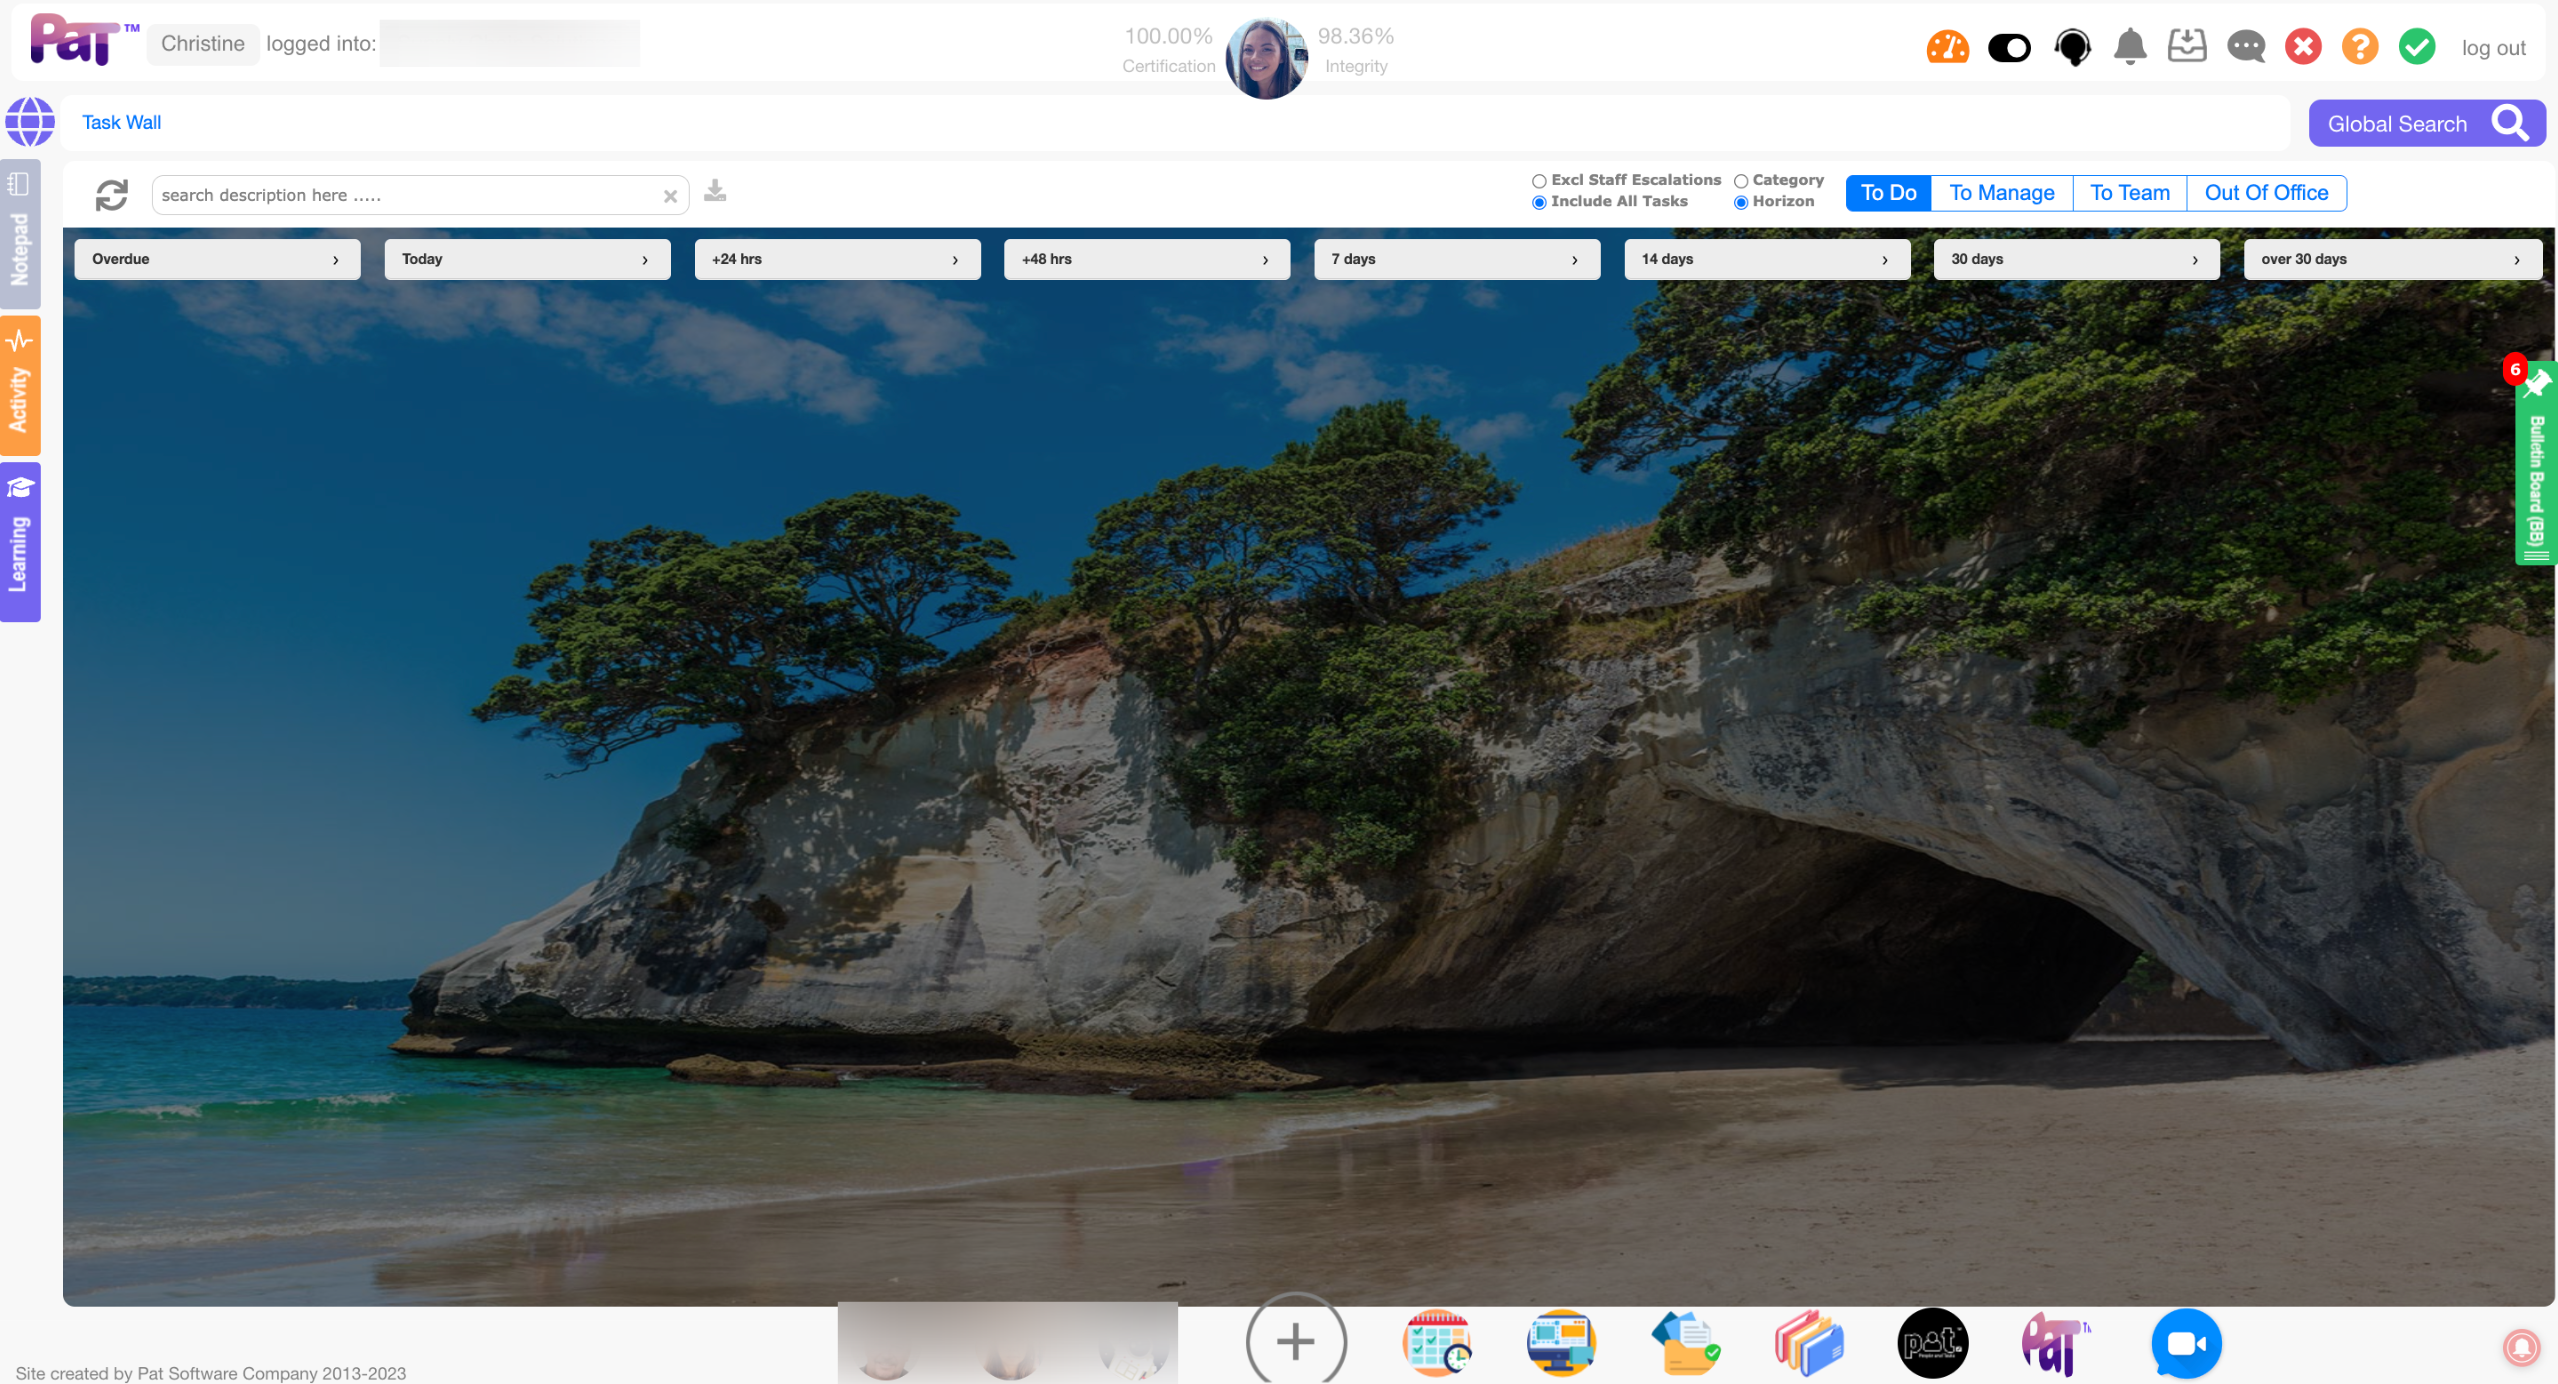
Task: Select Excl Staff Escalations radio button
Action: coord(1539,181)
